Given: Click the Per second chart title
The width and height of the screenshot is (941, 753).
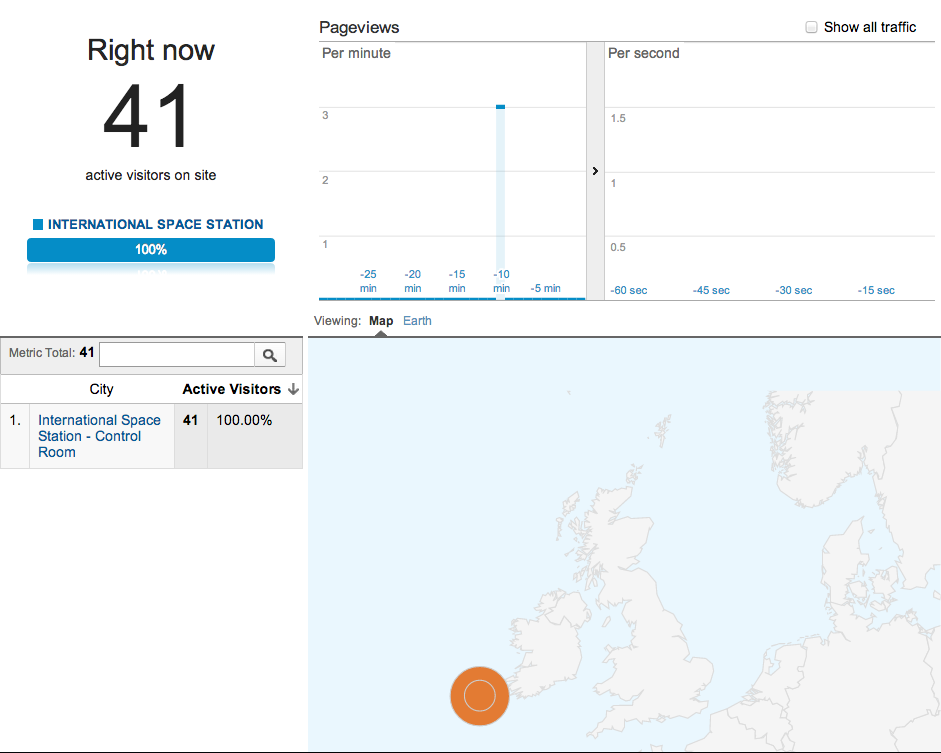Looking at the screenshot, I should click(x=643, y=53).
